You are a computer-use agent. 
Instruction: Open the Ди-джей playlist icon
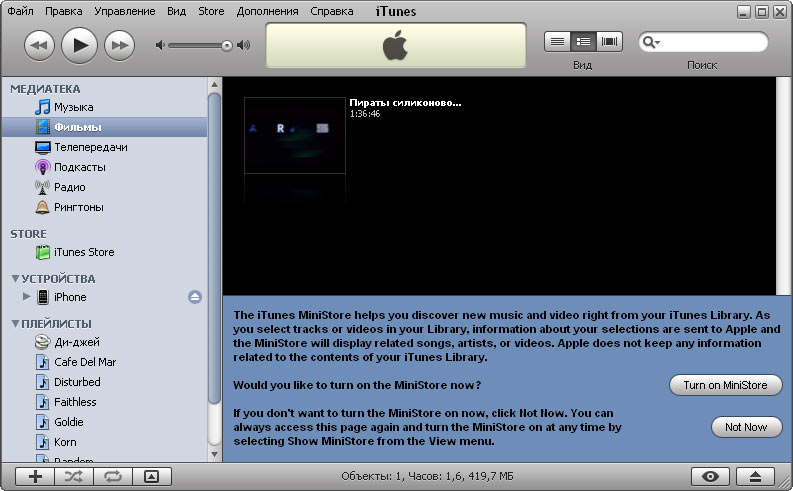click(42, 342)
